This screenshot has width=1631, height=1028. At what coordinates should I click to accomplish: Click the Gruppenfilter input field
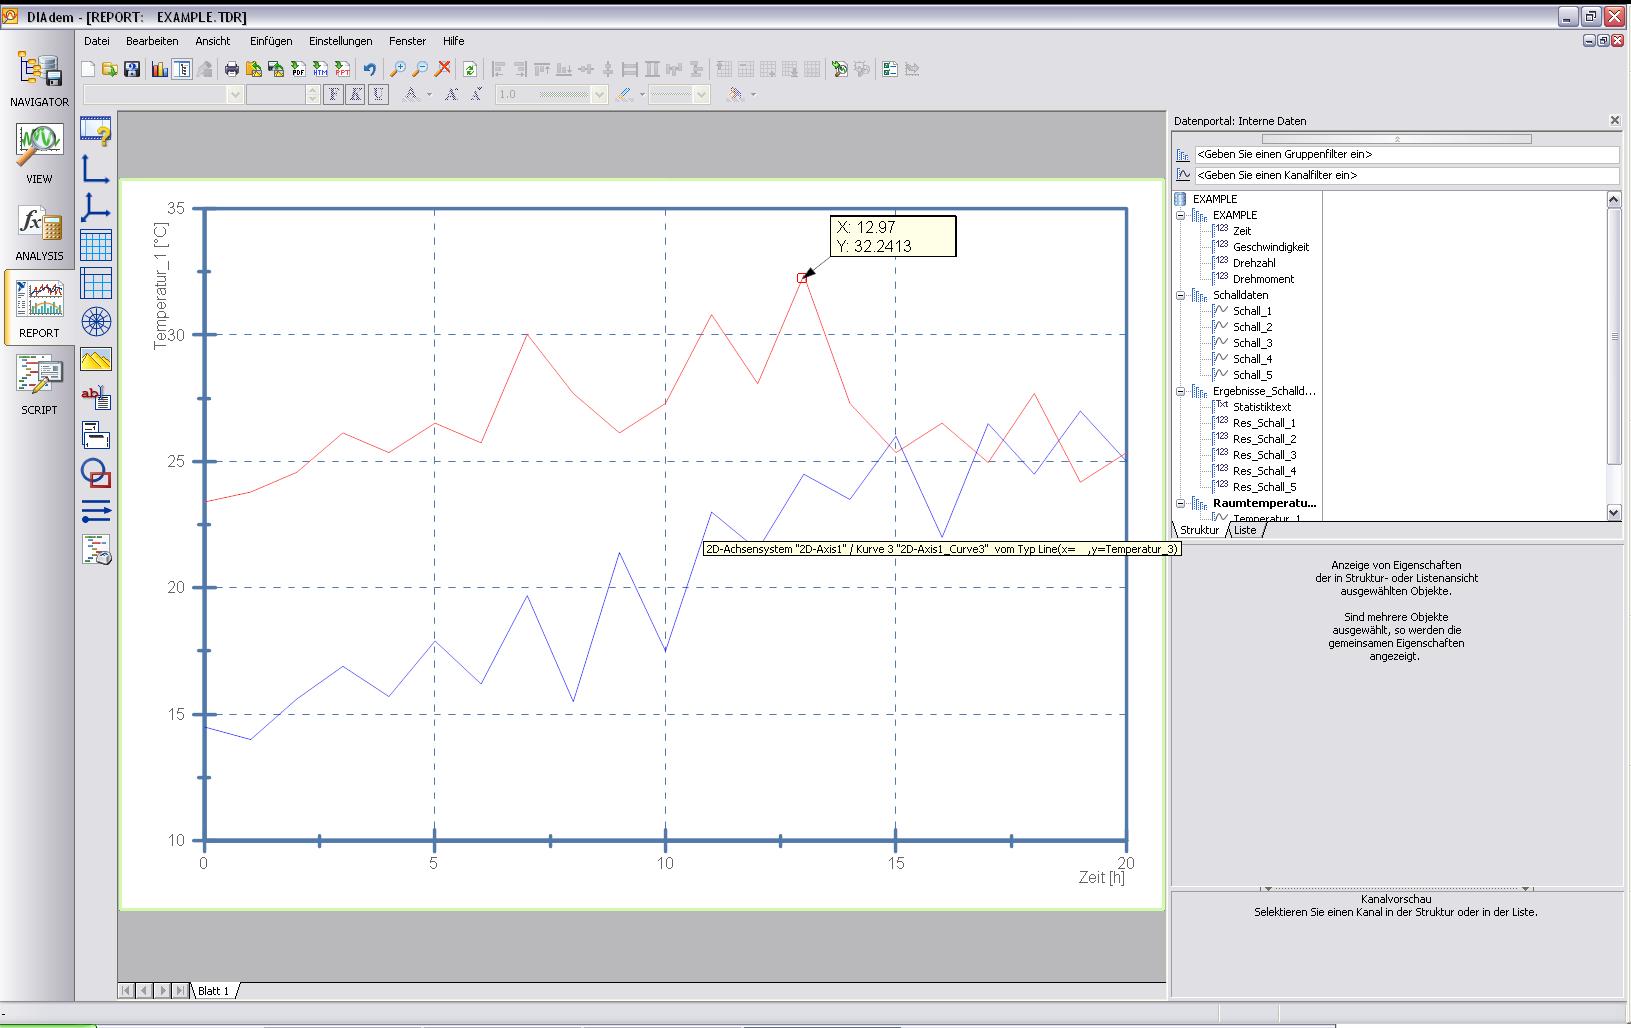pos(1405,155)
